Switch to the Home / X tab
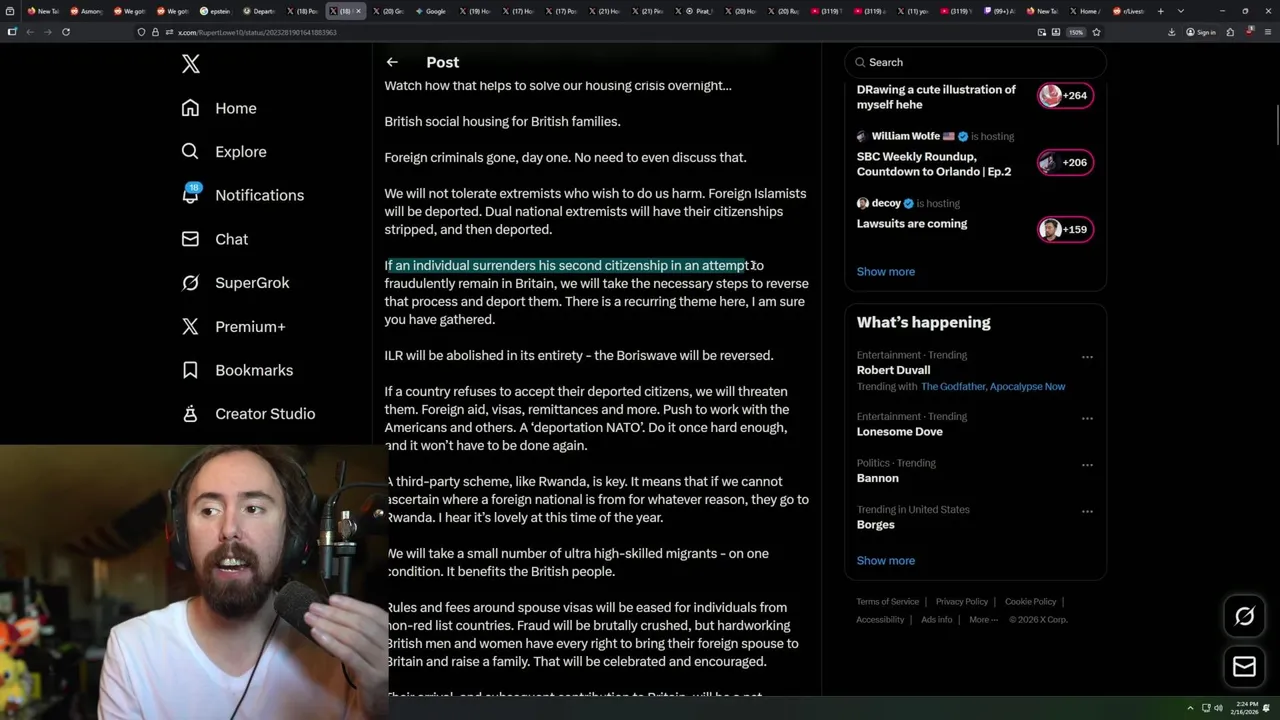This screenshot has width=1280, height=720. tap(1086, 11)
